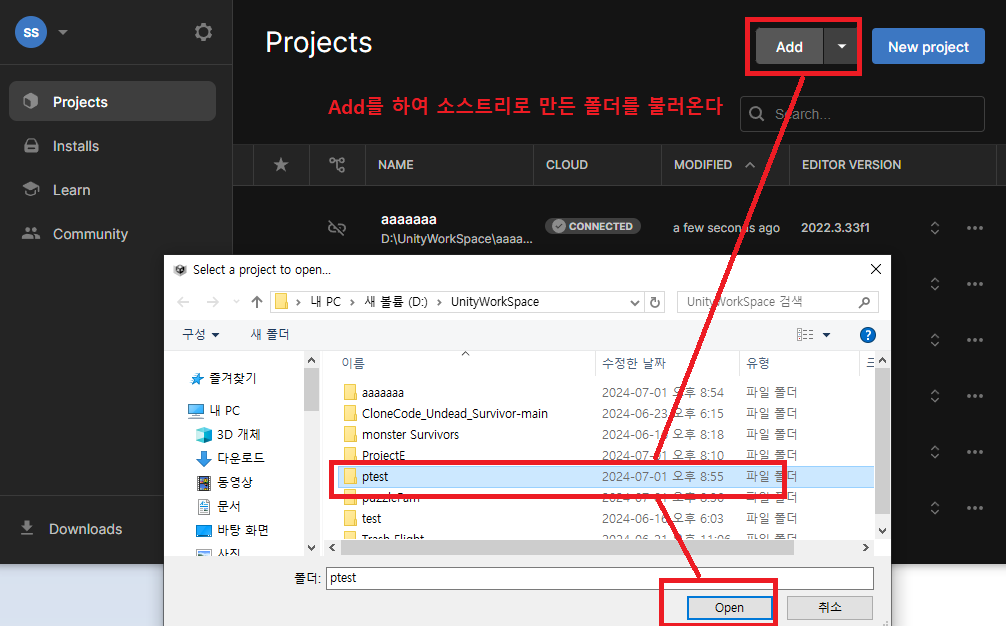Sort files by the 이름 column header
This screenshot has width=1006, height=626.
[x=353, y=364]
